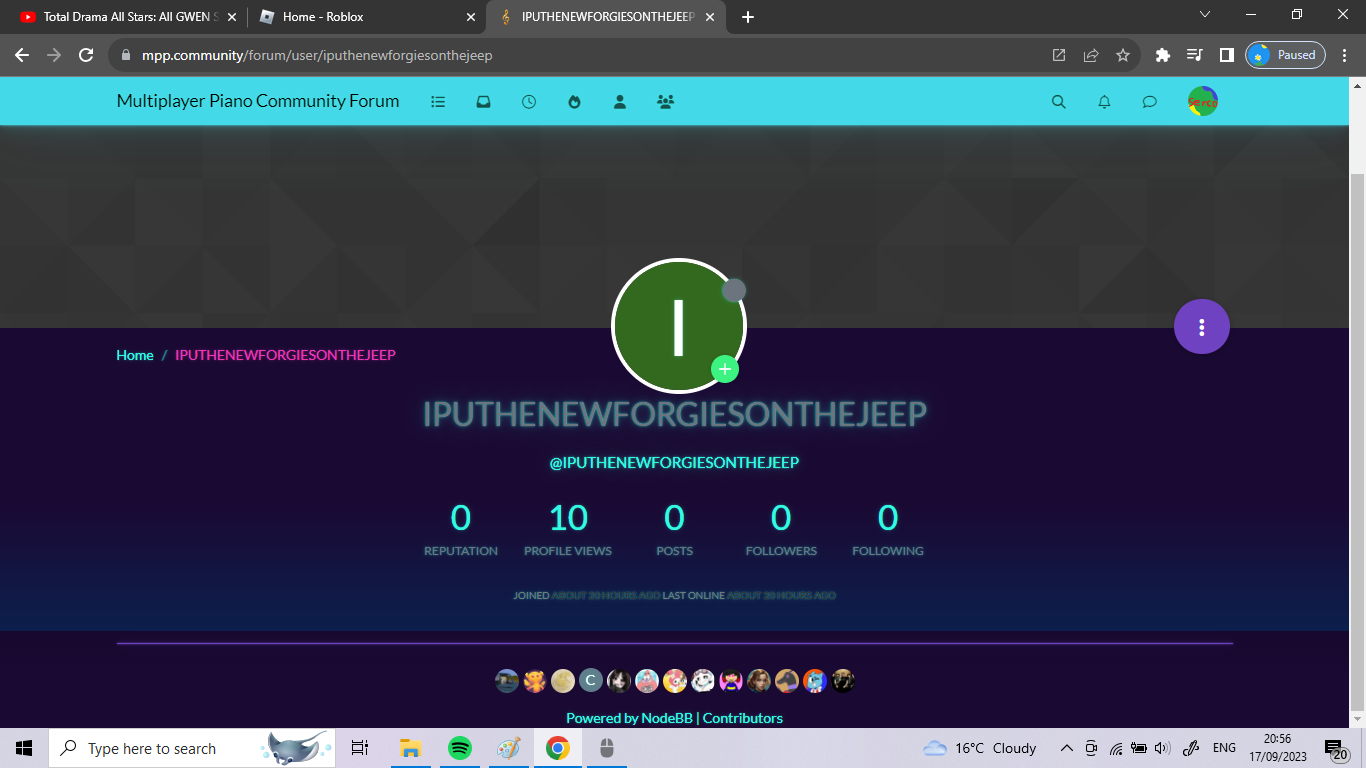Open the notifications bell icon

(1104, 101)
